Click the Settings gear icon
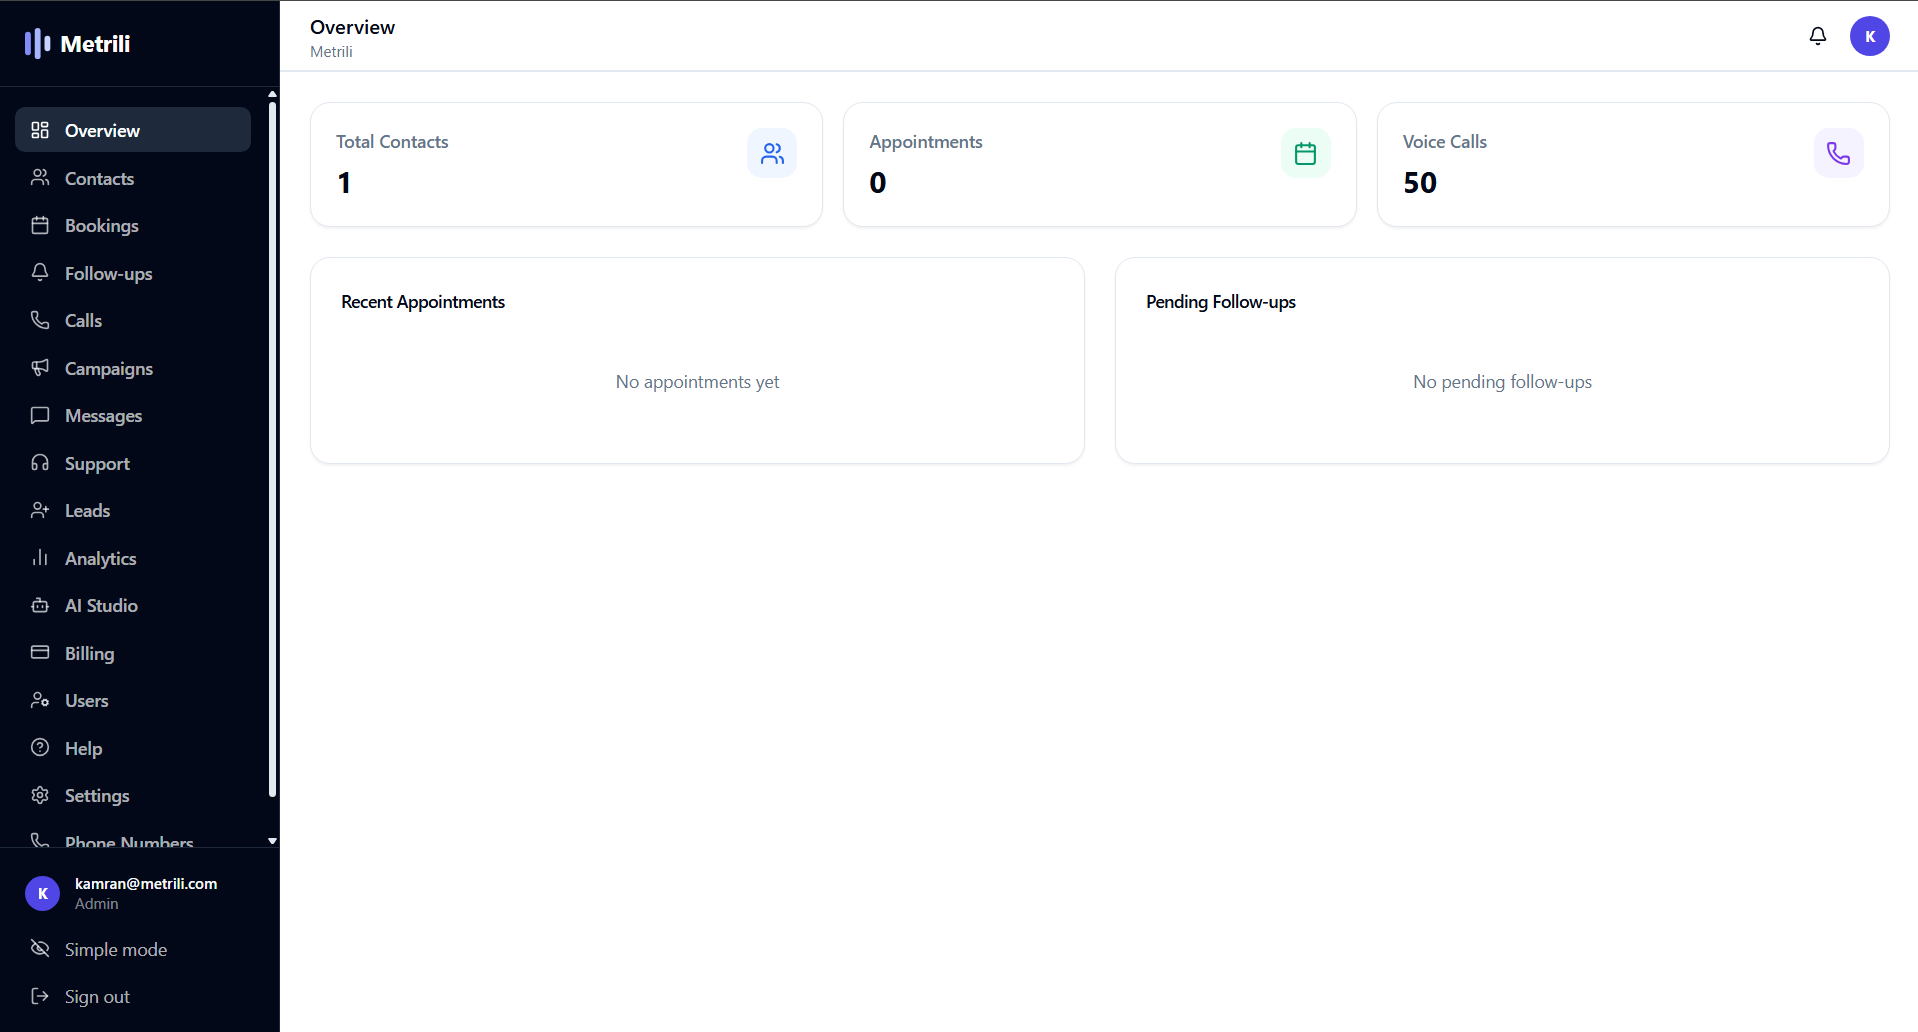The width and height of the screenshot is (1918, 1032). point(40,795)
